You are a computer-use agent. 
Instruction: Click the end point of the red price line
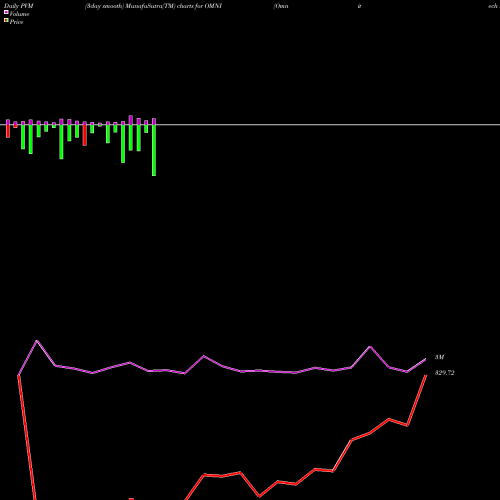tap(426, 376)
